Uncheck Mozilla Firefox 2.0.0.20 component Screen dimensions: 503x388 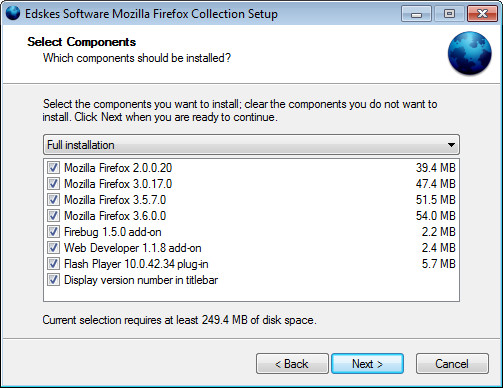tap(53, 168)
